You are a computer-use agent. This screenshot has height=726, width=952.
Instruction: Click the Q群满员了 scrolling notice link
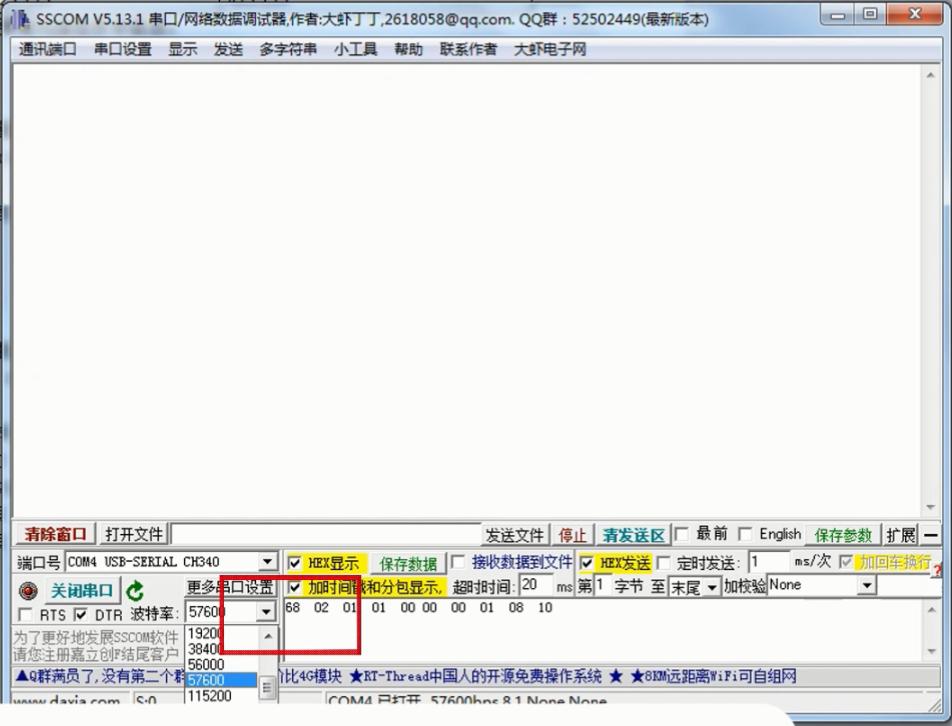pos(101,676)
